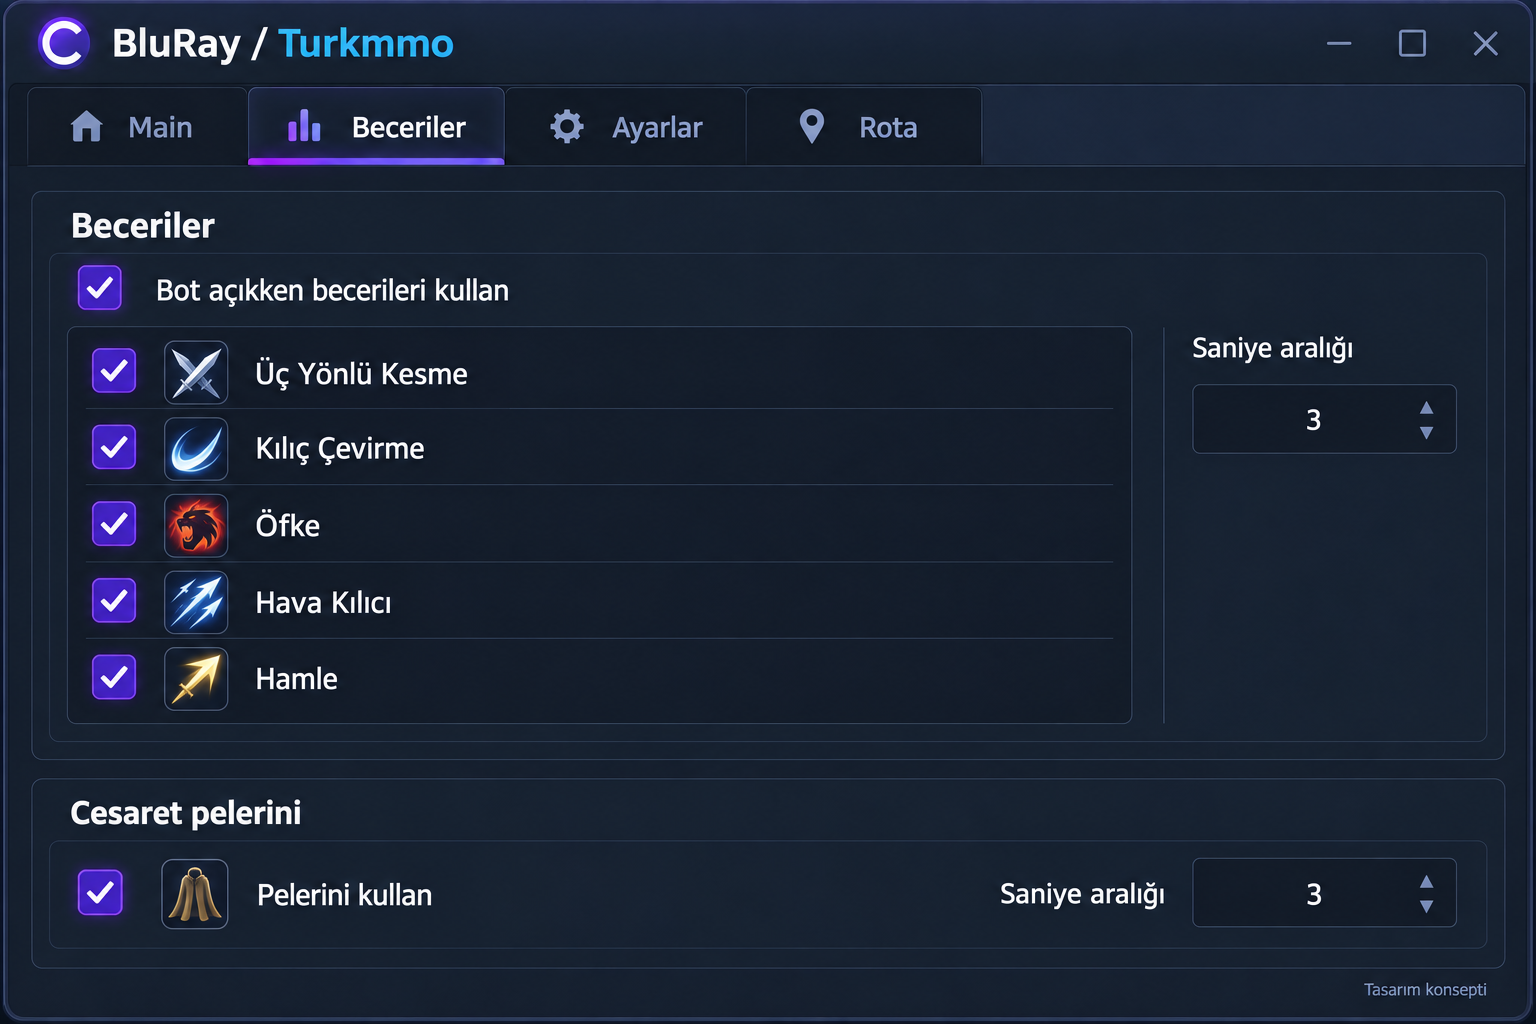1536x1024 pixels.
Task: Disable the Pelerini kullan checkbox
Action: pyautogui.click(x=100, y=892)
